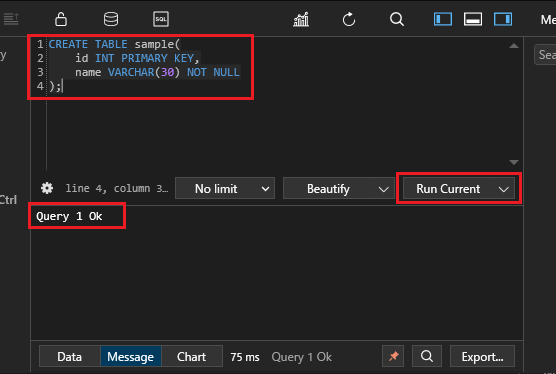Toggle the bottom panel layout

coord(473,19)
